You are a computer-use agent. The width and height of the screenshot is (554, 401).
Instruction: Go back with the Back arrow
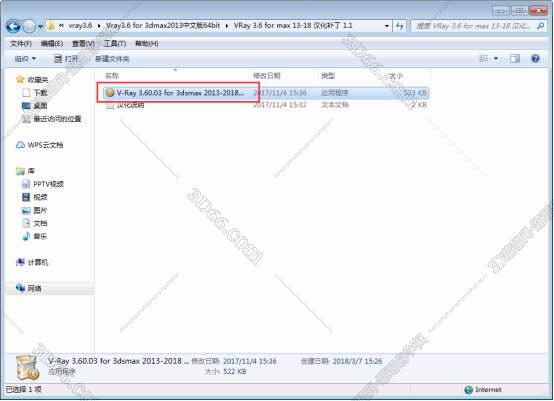13,26
